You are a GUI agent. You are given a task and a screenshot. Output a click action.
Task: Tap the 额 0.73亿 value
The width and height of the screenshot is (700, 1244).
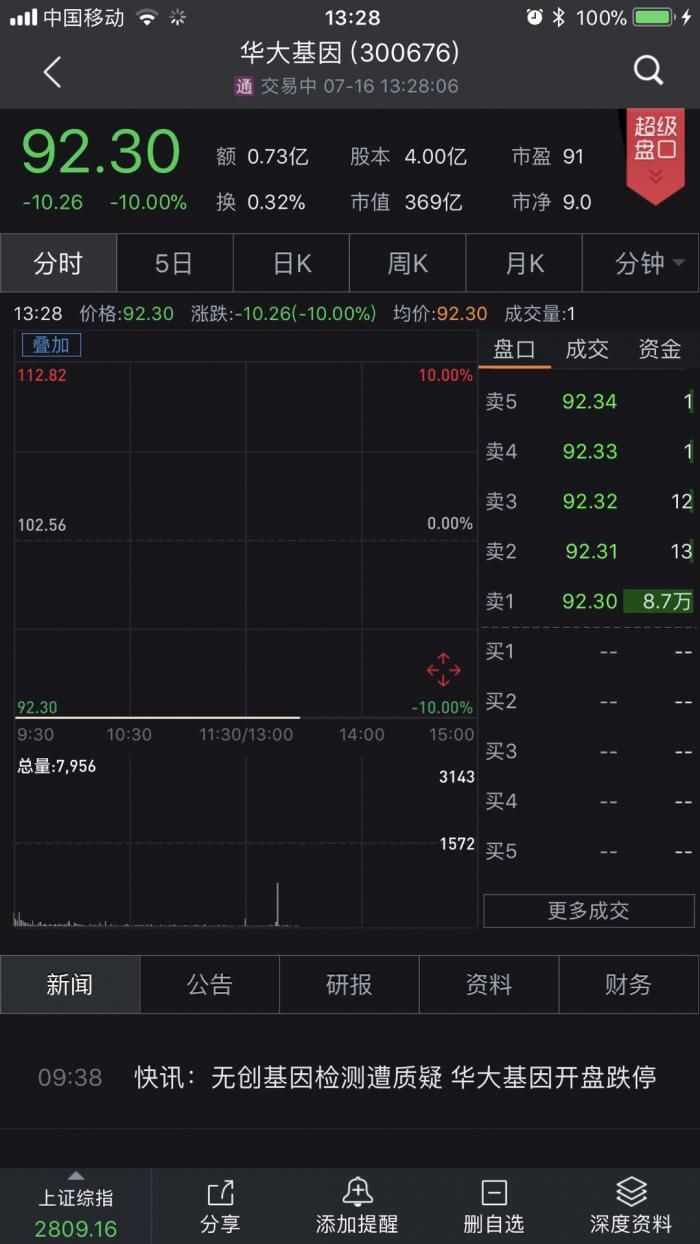262,157
